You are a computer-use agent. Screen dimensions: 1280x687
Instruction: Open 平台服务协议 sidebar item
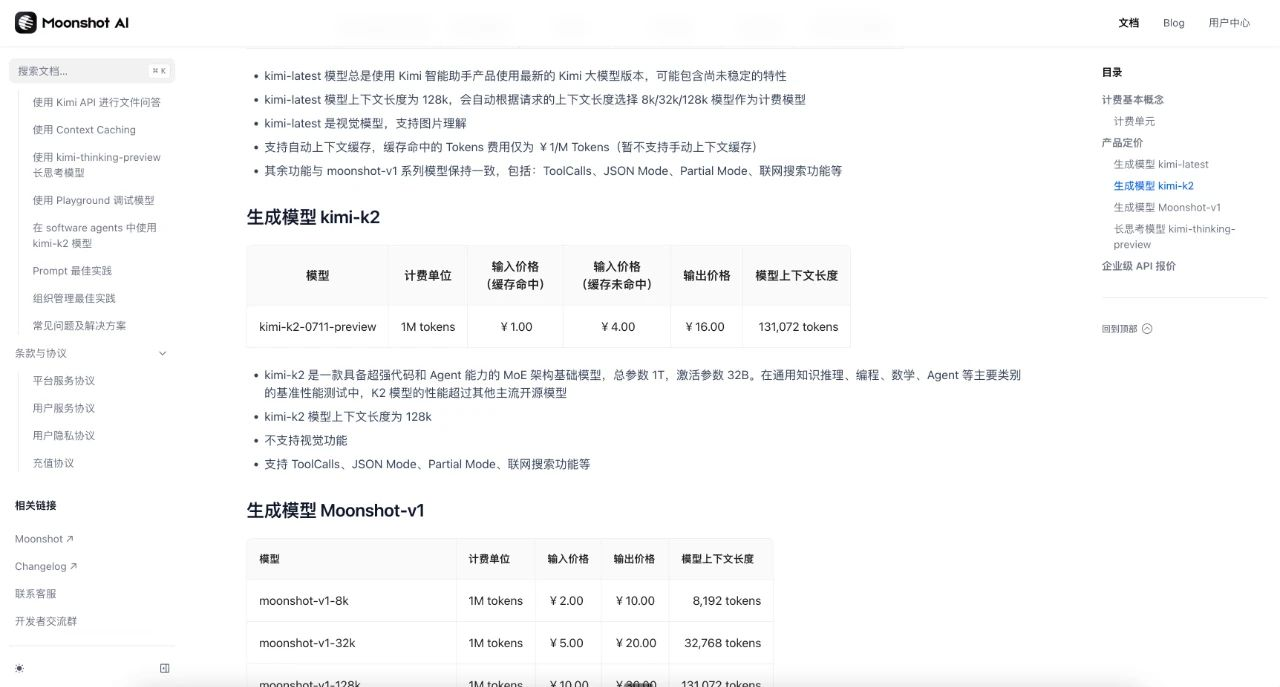click(64, 381)
